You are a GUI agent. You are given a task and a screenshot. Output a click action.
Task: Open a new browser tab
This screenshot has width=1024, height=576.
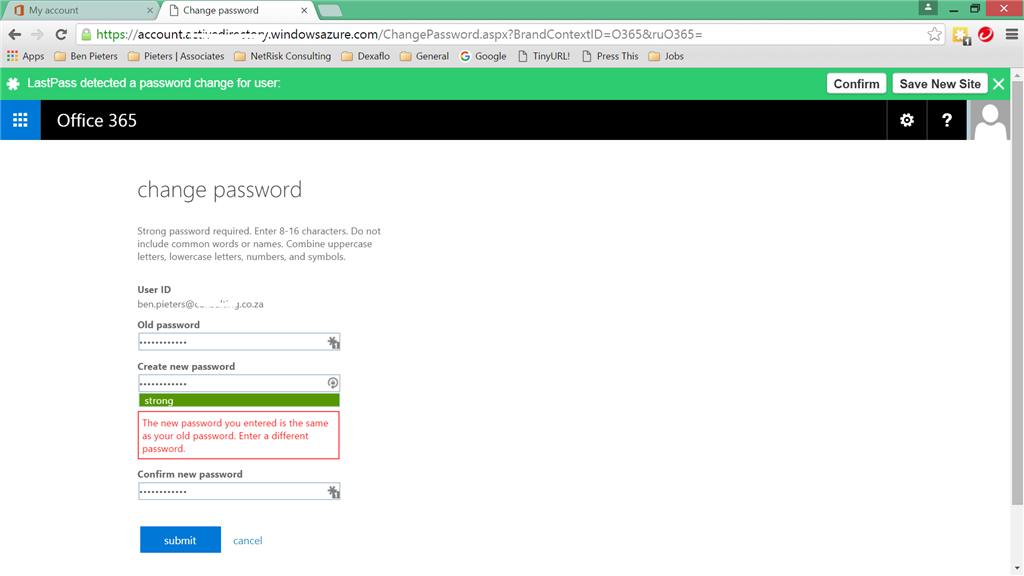[x=329, y=10]
